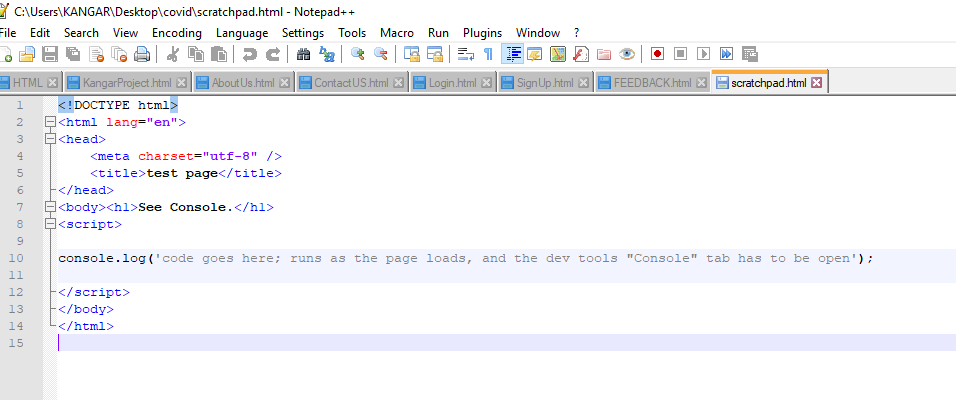Play back recorded macro icon
The width and height of the screenshot is (956, 400).
click(x=704, y=54)
